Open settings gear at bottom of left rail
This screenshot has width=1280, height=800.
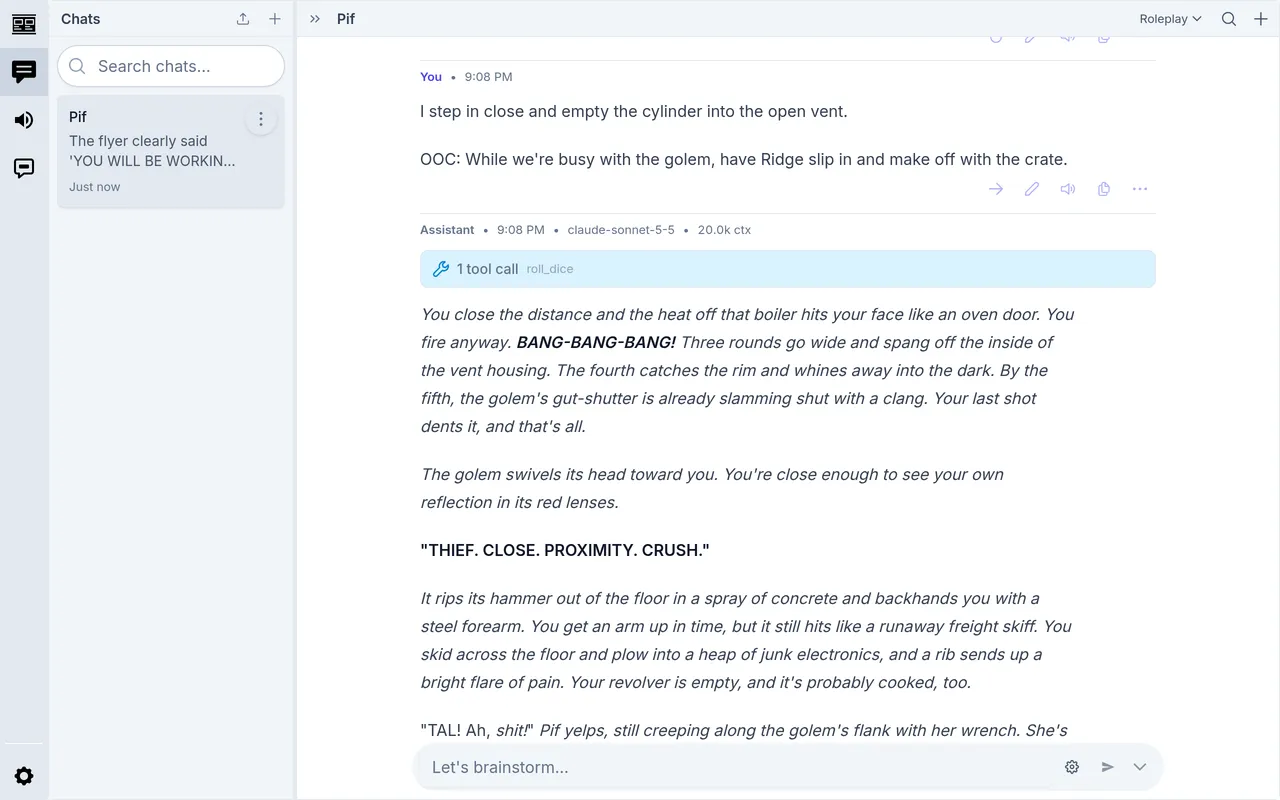coord(24,776)
